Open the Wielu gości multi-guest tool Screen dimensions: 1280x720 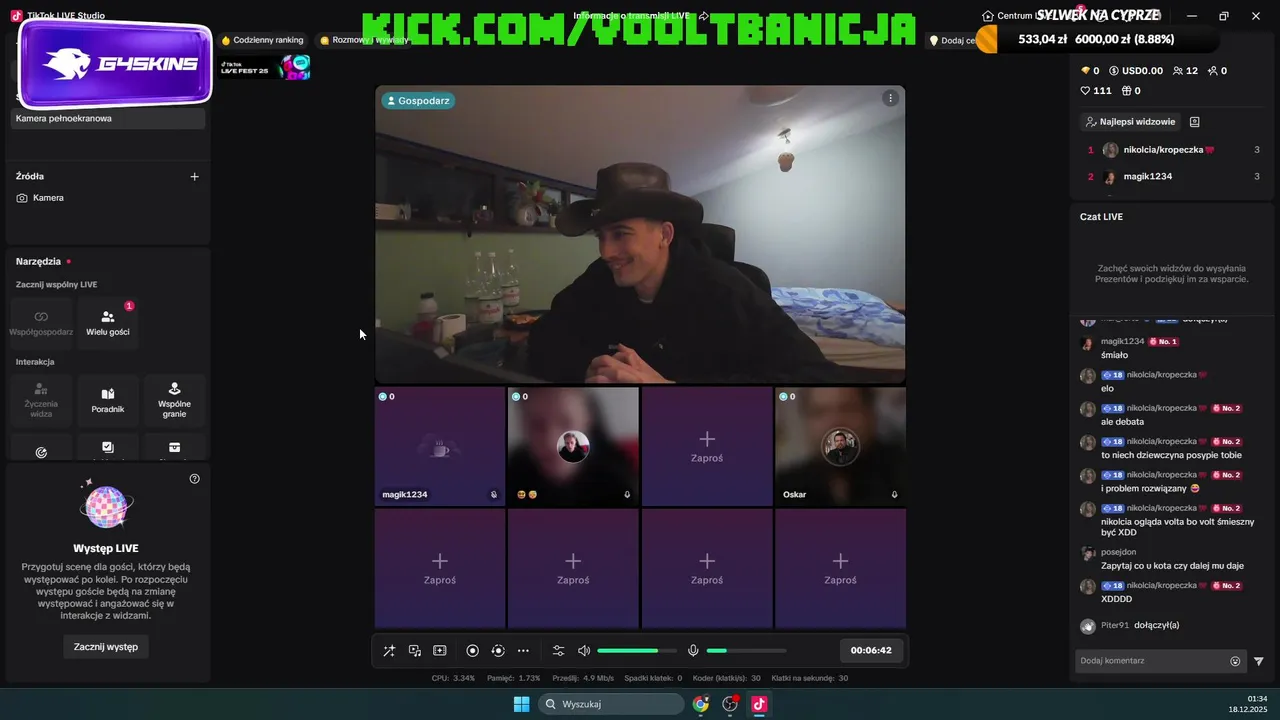pos(108,322)
